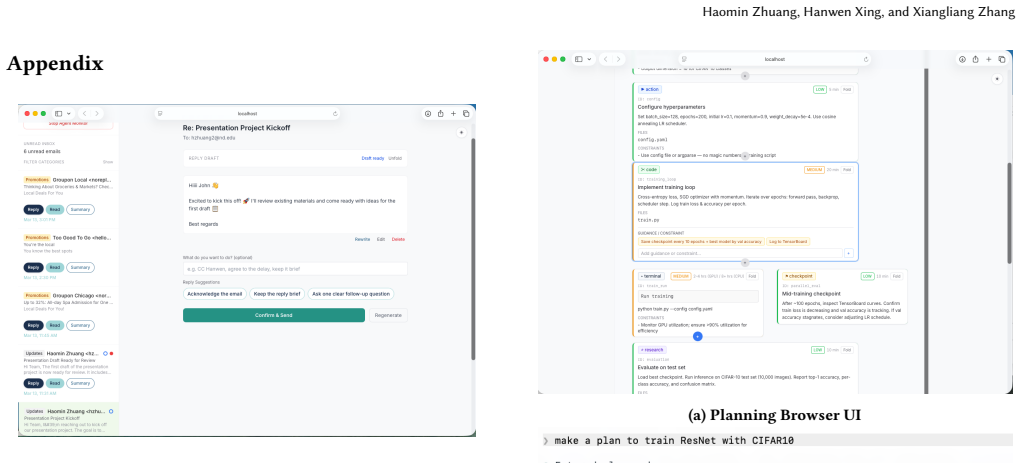Reload page in the planning browser window
1022x463 pixels.
click(x=866, y=59)
